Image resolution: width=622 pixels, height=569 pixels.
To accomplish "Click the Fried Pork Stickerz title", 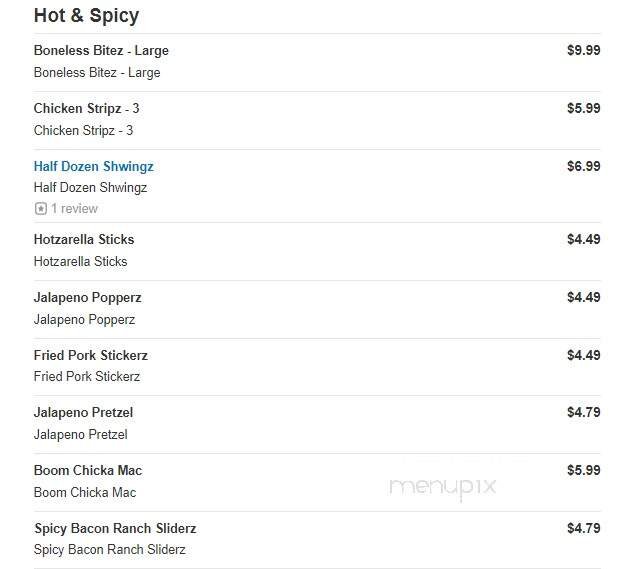I will click(90, 356).
